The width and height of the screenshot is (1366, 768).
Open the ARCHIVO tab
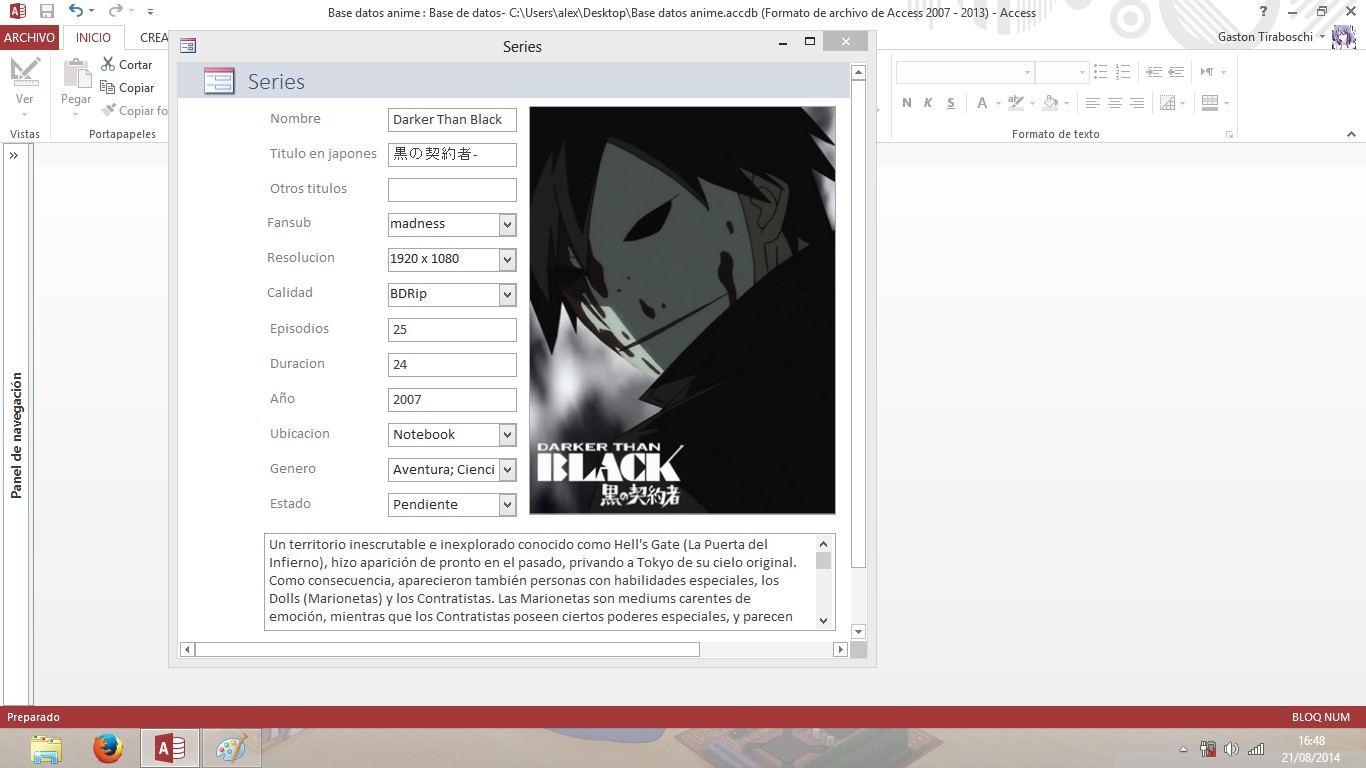[29, 38]
